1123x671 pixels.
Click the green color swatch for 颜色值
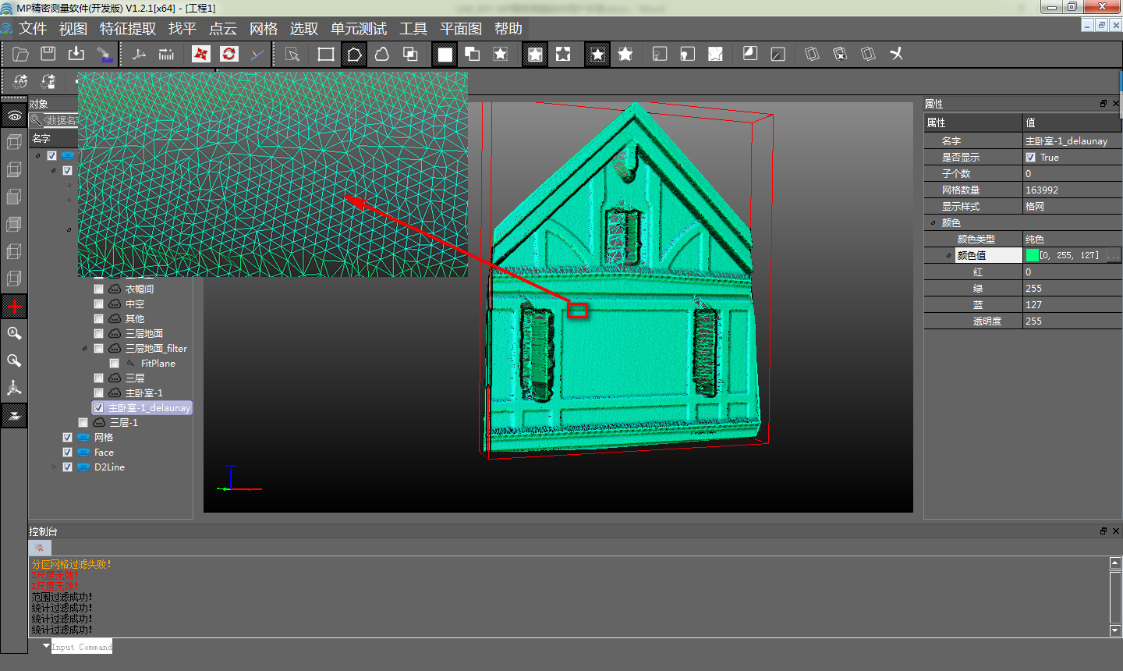(1031, 256)
